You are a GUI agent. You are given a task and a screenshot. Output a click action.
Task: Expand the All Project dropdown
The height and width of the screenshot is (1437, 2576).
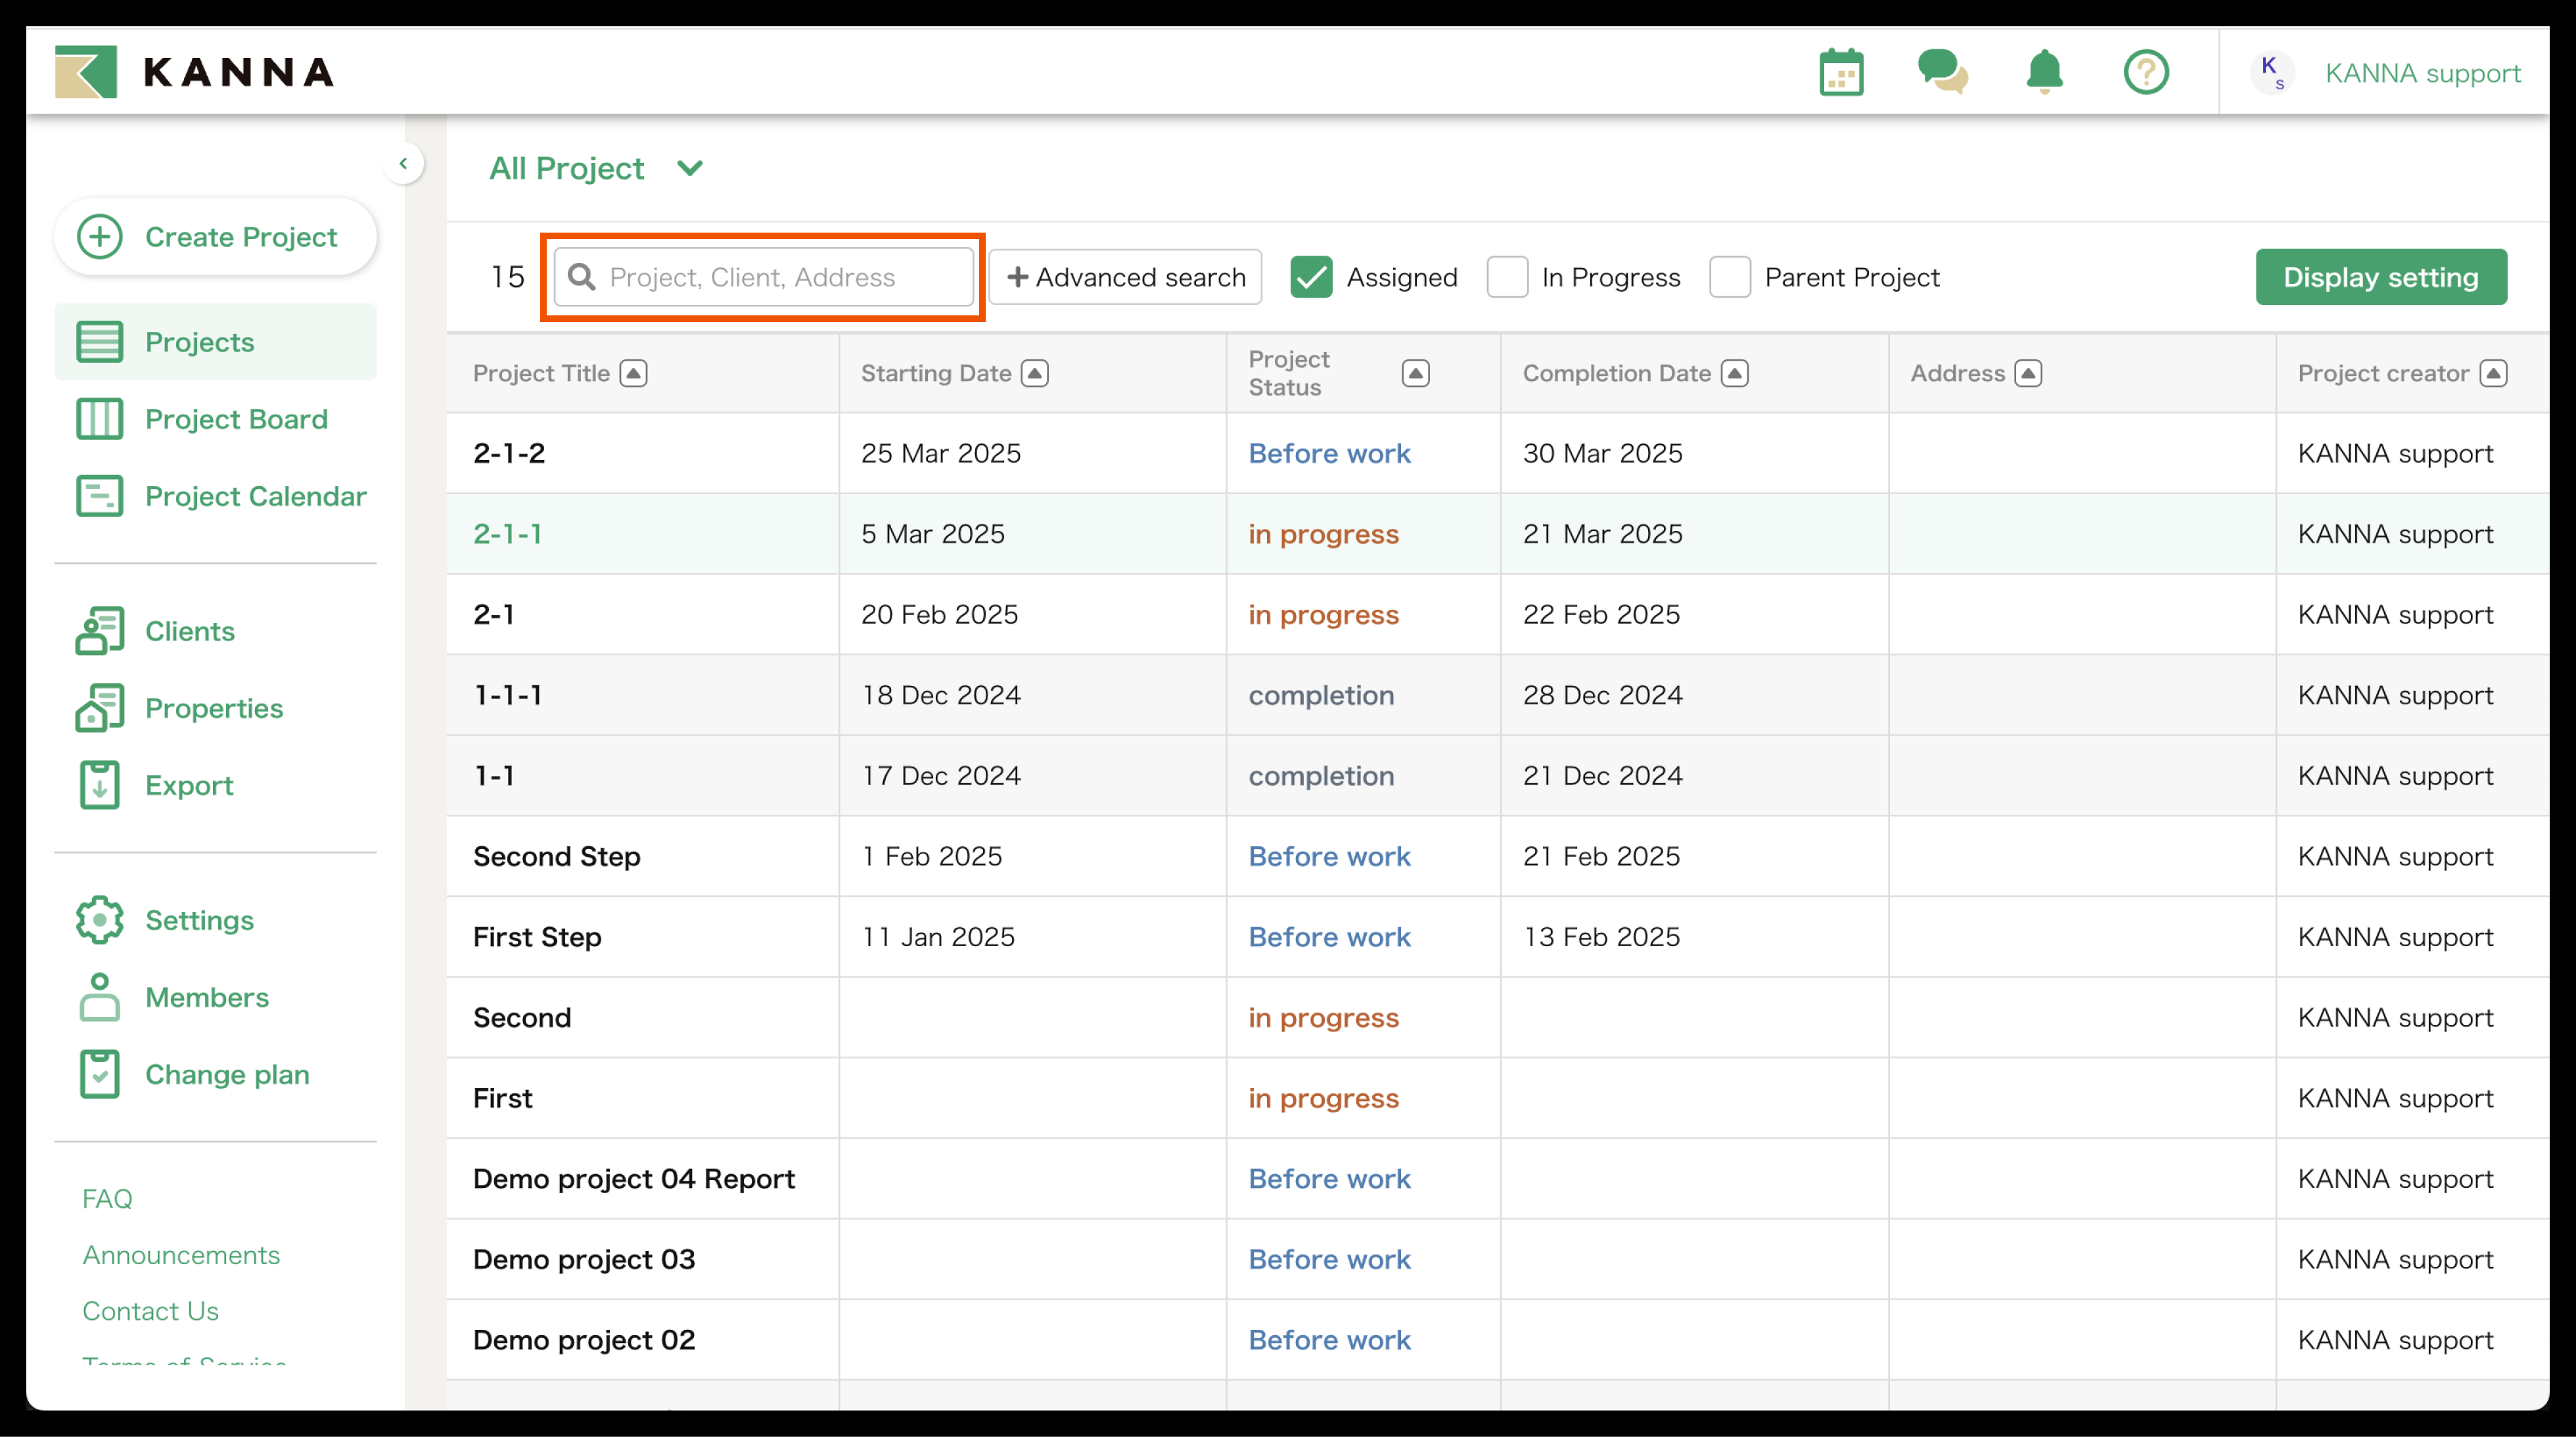click(690, 168)
